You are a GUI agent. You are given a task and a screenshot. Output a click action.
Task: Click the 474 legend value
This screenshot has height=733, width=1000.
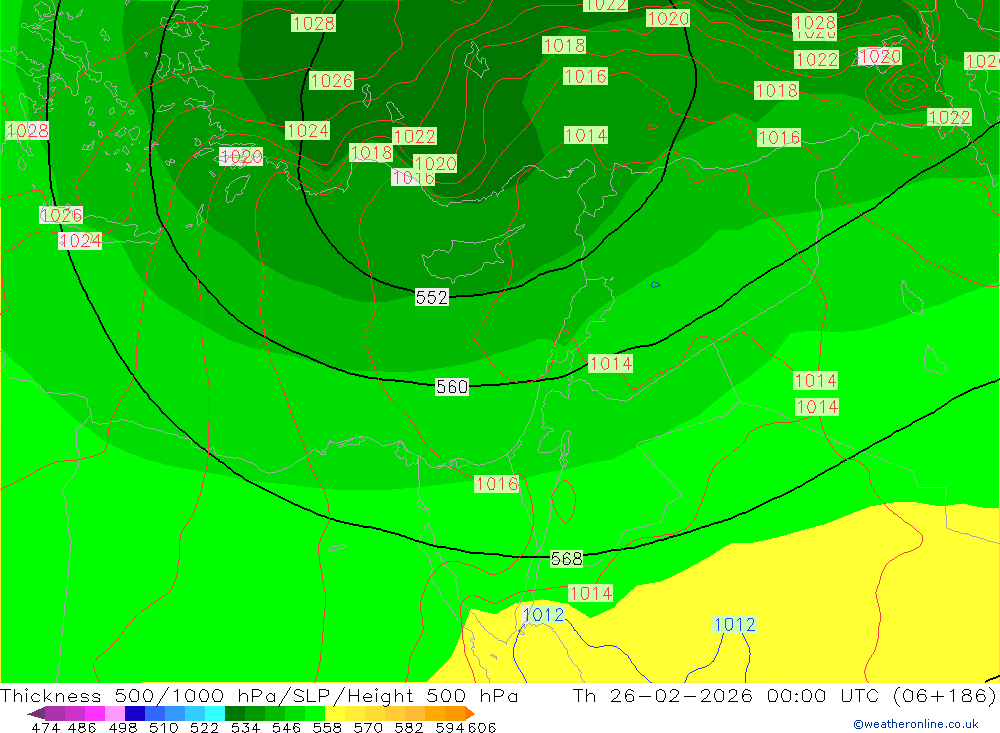(x=45, y=727)
